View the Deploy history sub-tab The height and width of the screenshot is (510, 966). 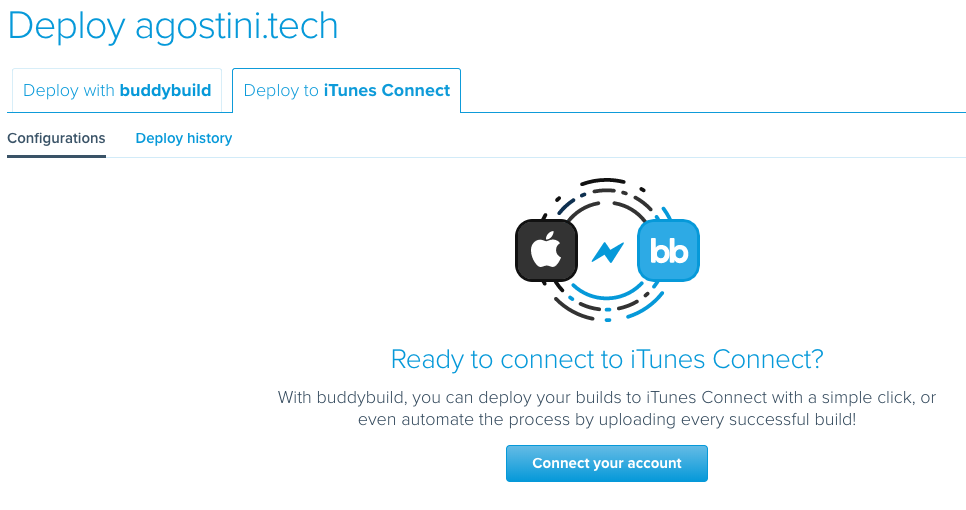184,138
